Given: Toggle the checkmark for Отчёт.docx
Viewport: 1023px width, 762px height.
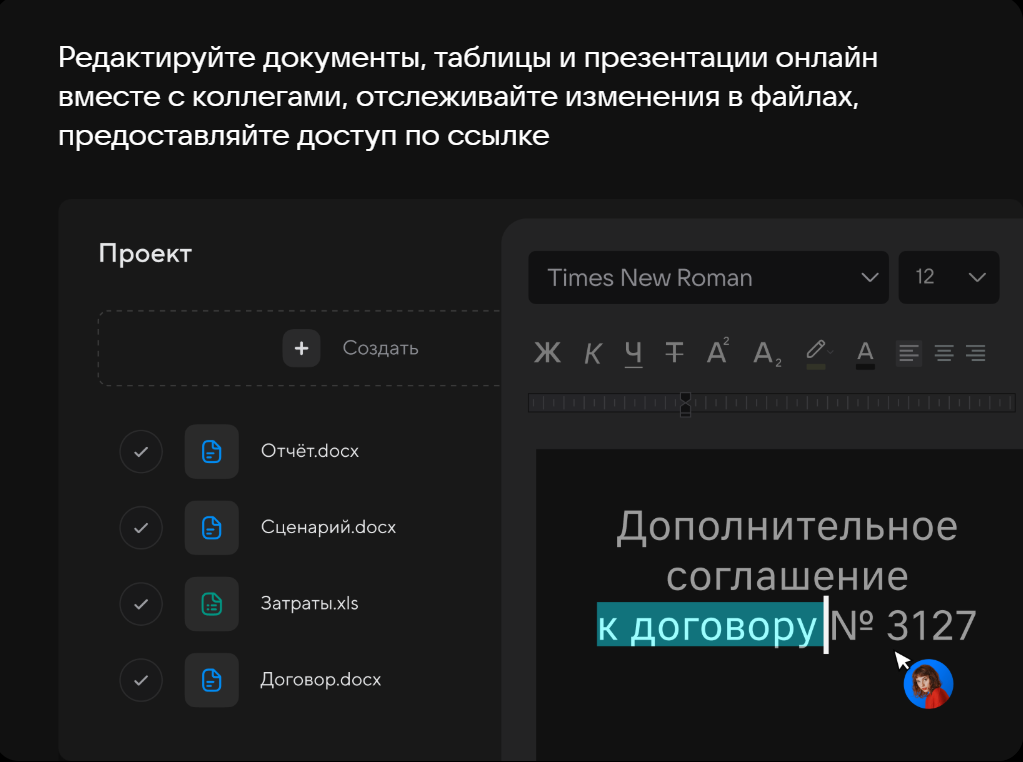Looking at the screenshot, I should 141,451.
